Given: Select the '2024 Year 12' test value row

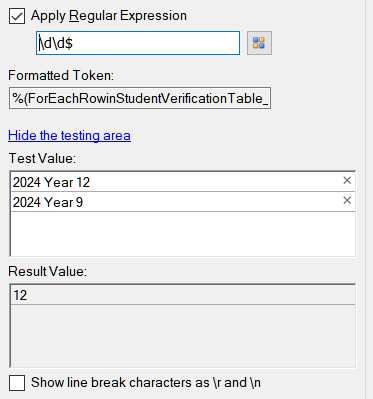Looking at the screenshot, I should pos(183,182).
